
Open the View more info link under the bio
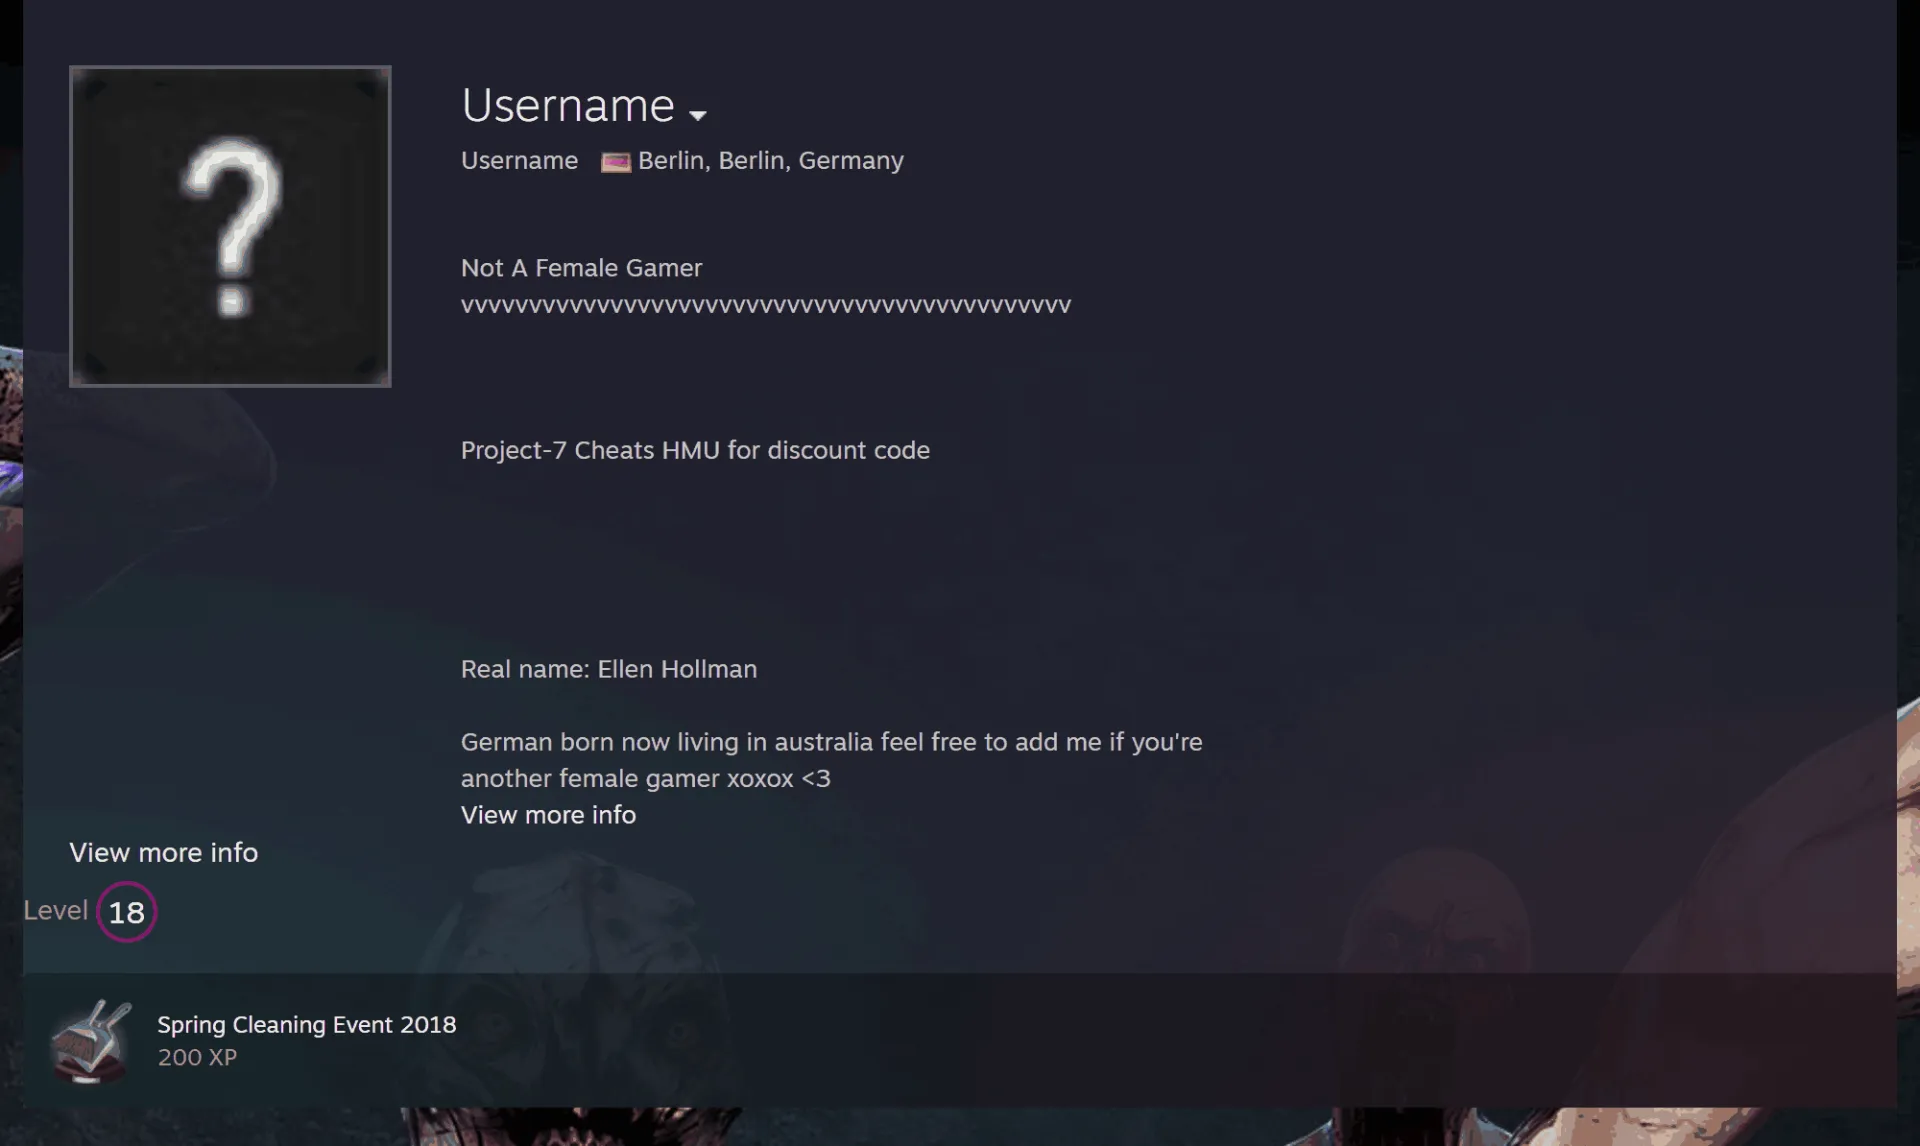pyautogui.click(x=548, y=815)
